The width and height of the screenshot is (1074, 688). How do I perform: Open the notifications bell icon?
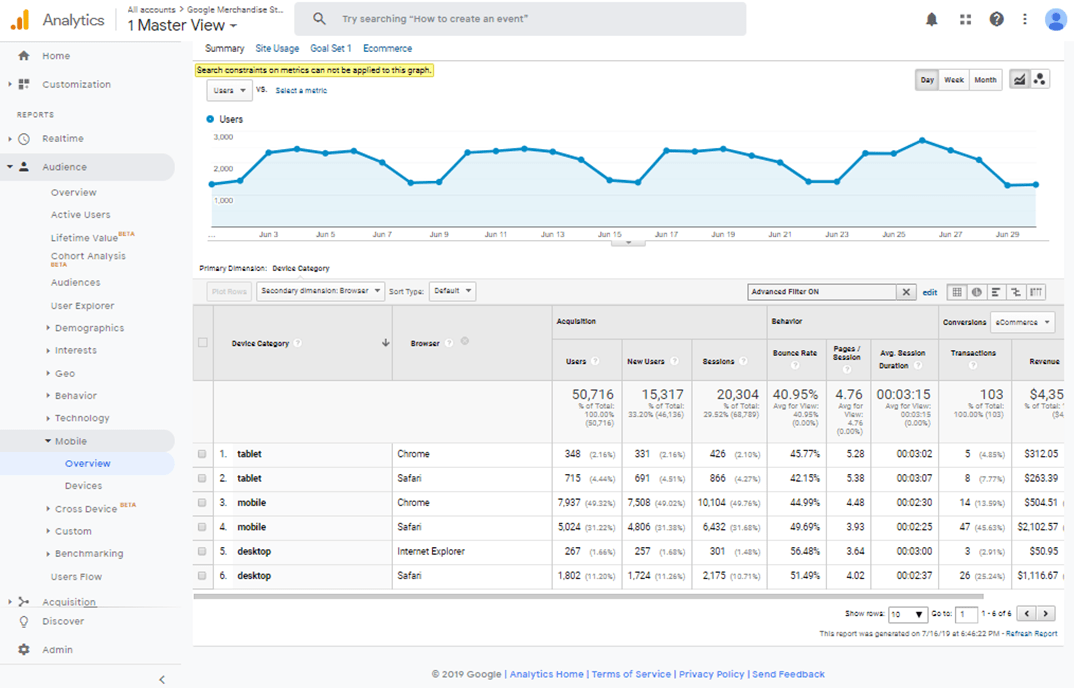coord(932,19)
